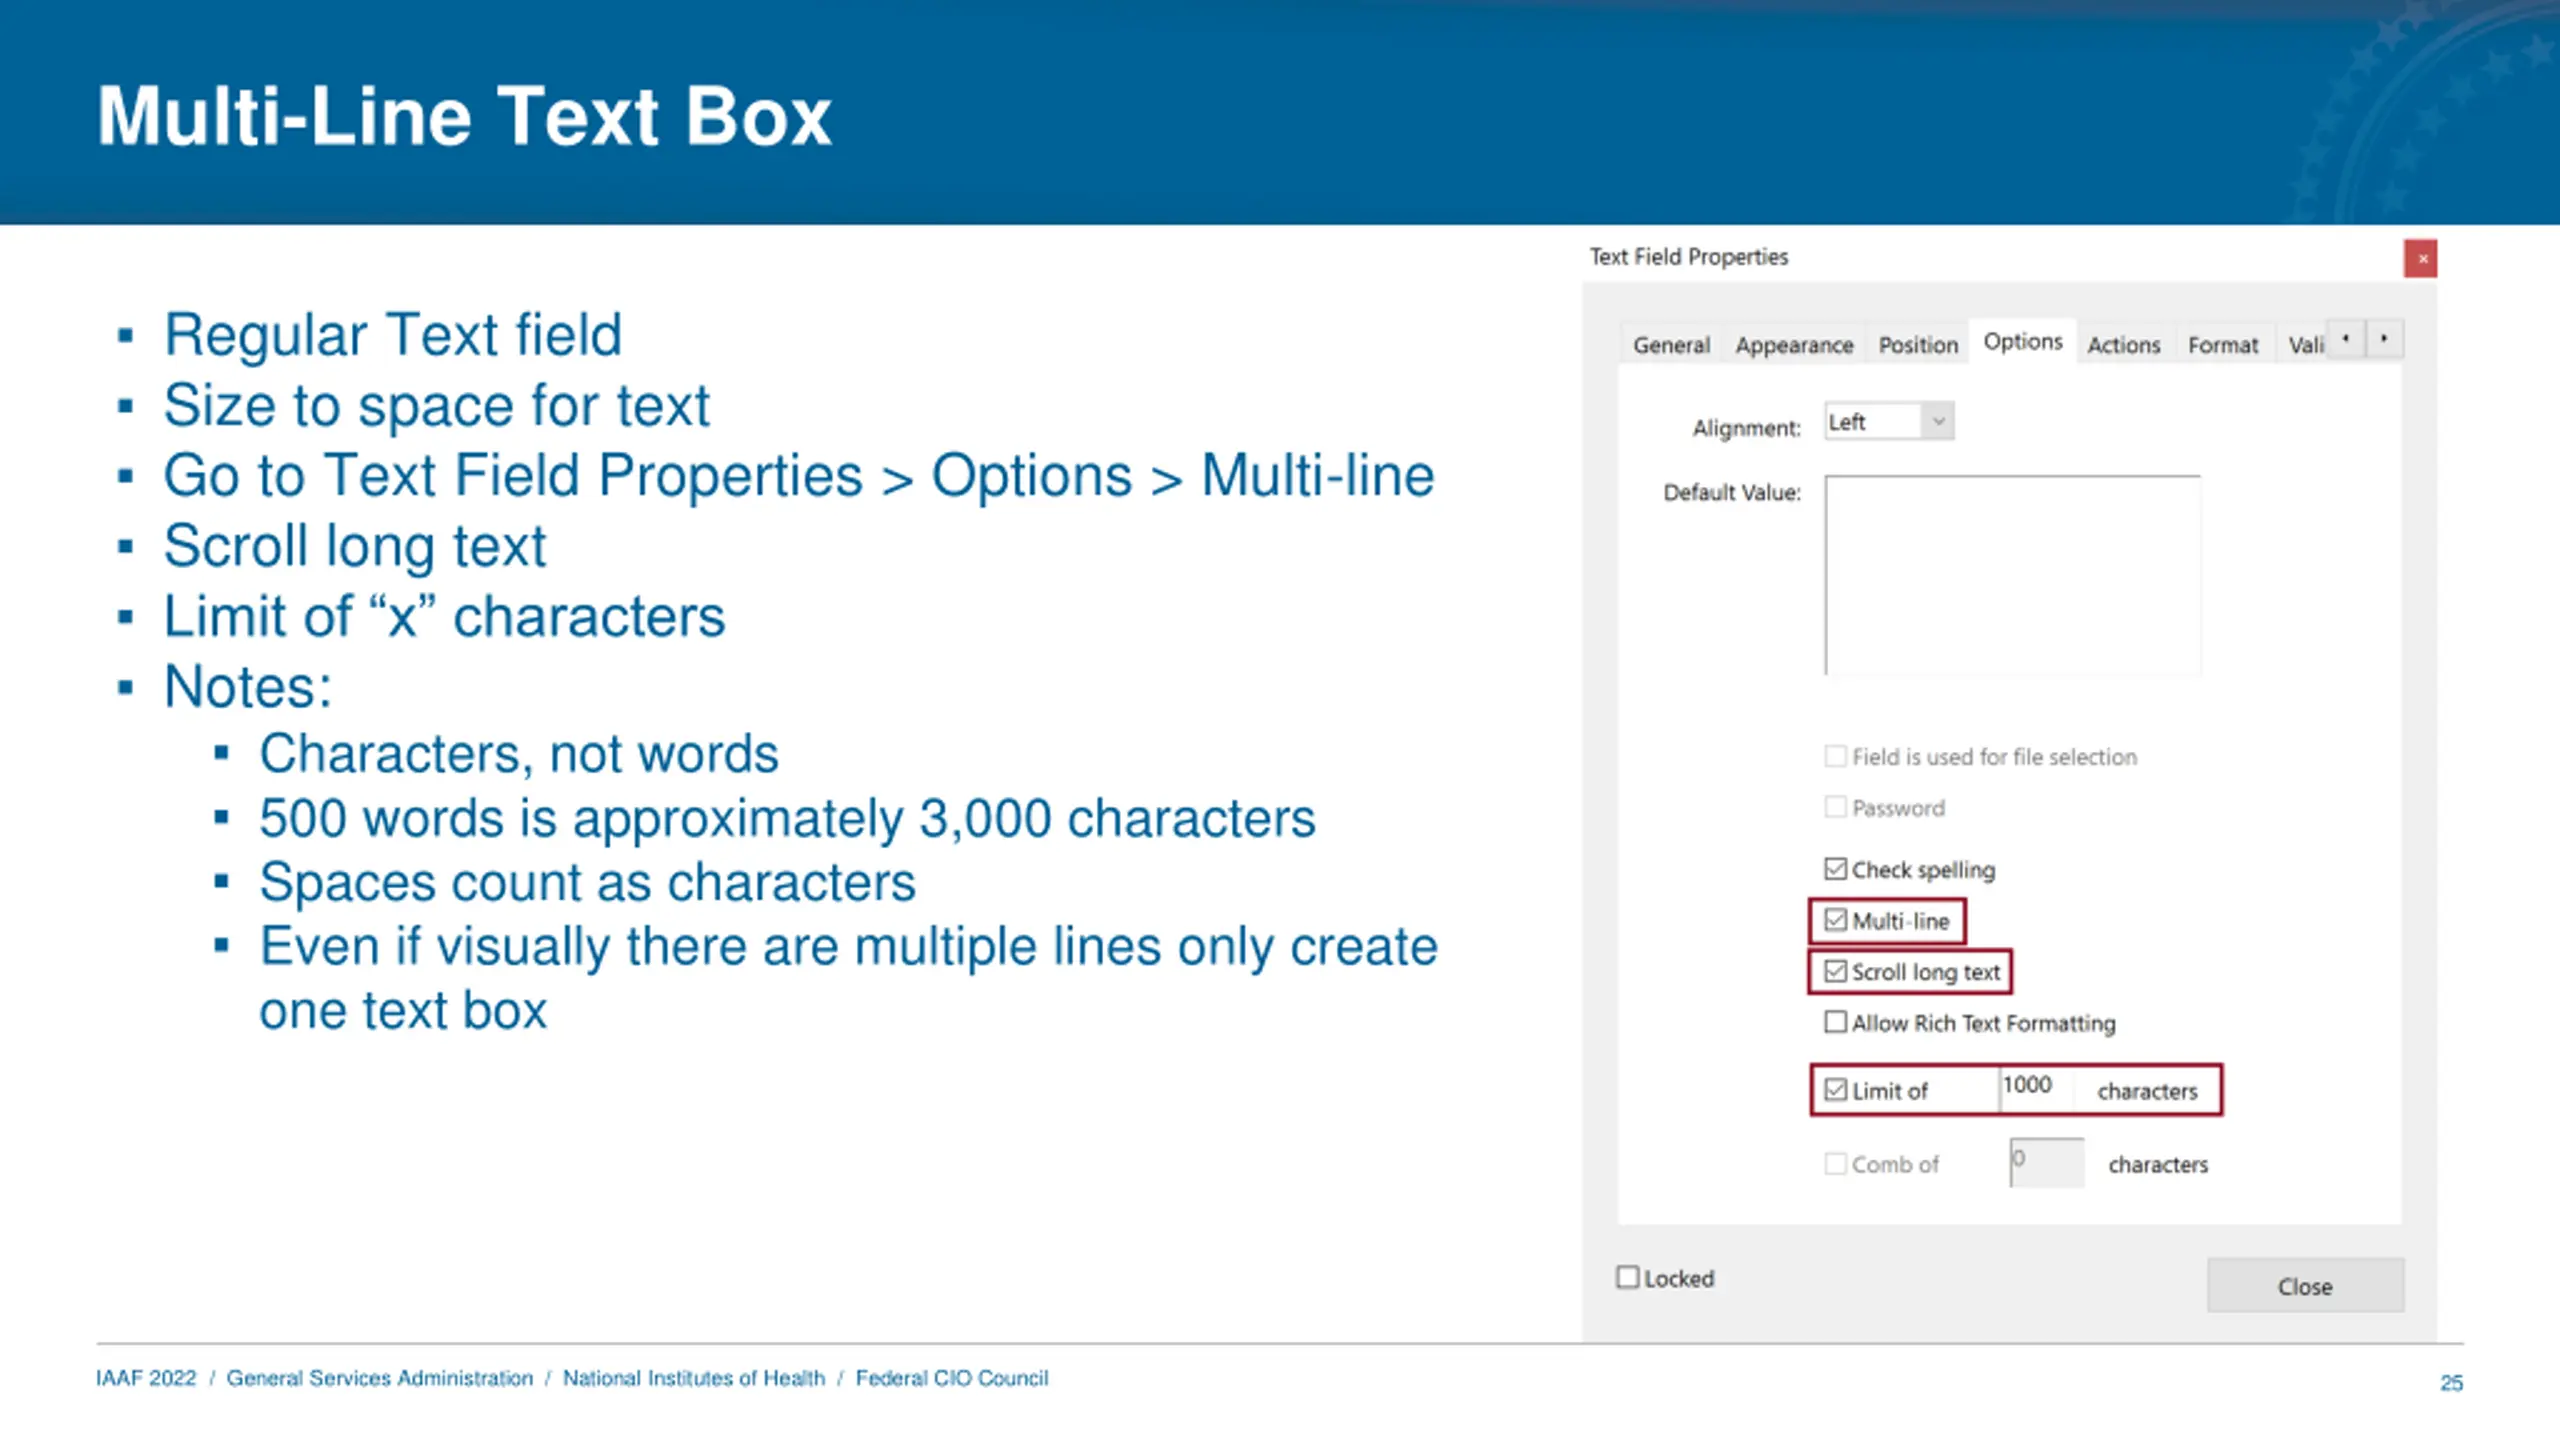Select the Options tab
The height and width of the screenshot is (1440, 2560).
[2023, 342]
